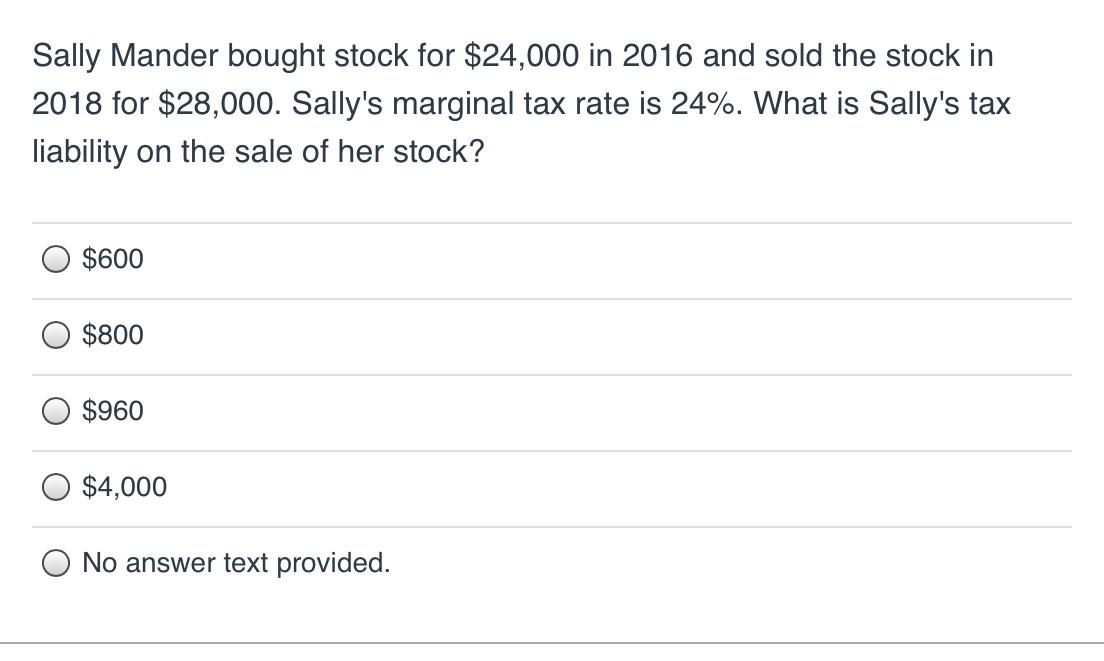1104x661 pixels.
Task: Click the $600 answer label
Action: point(113,259)
